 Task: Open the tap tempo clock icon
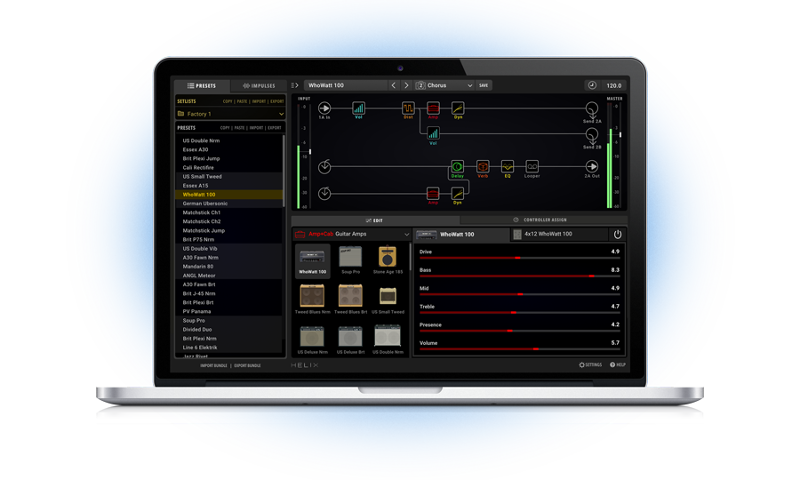(x=592, y=85)
